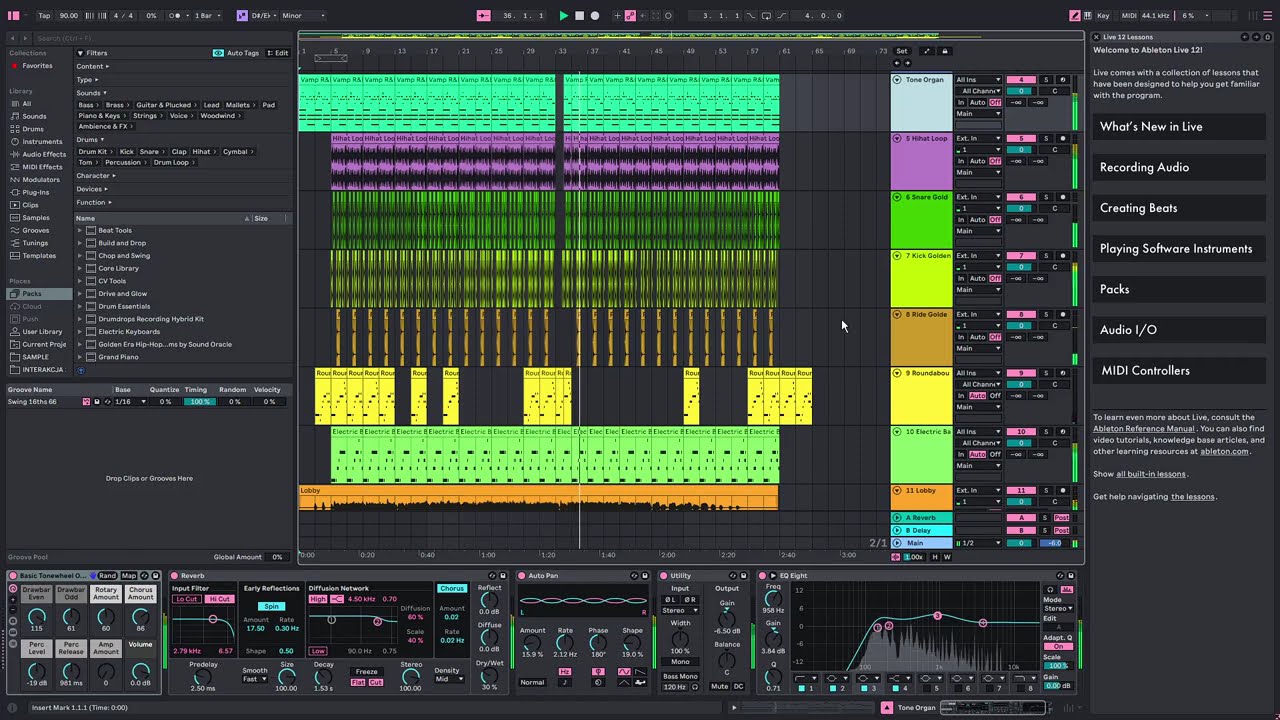Arm the transport Arrangement Record button

click(595, 16)
